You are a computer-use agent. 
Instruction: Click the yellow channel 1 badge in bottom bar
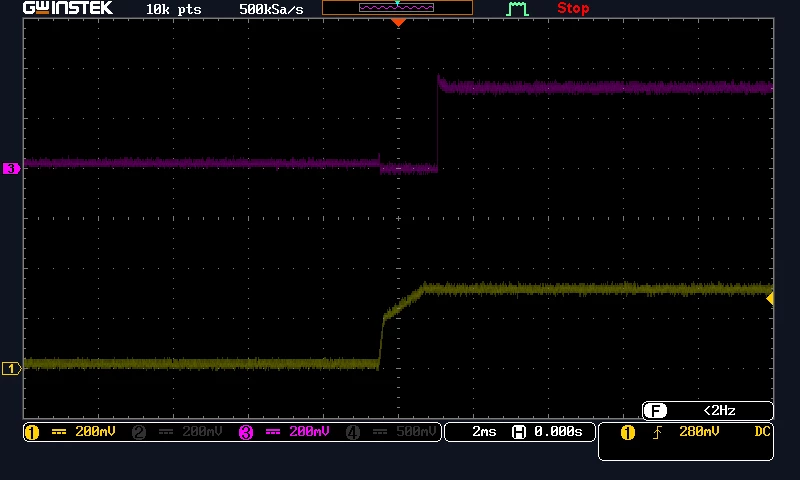32,433
